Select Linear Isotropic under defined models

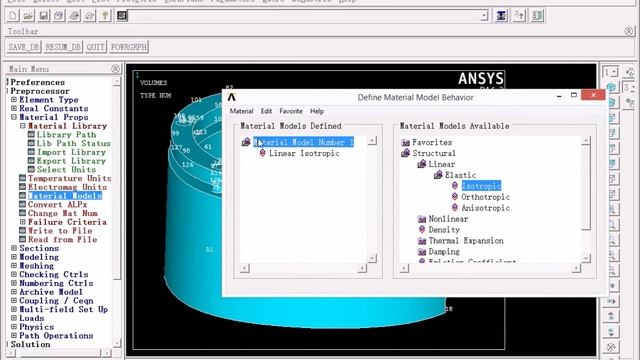(x=304, y=153)
